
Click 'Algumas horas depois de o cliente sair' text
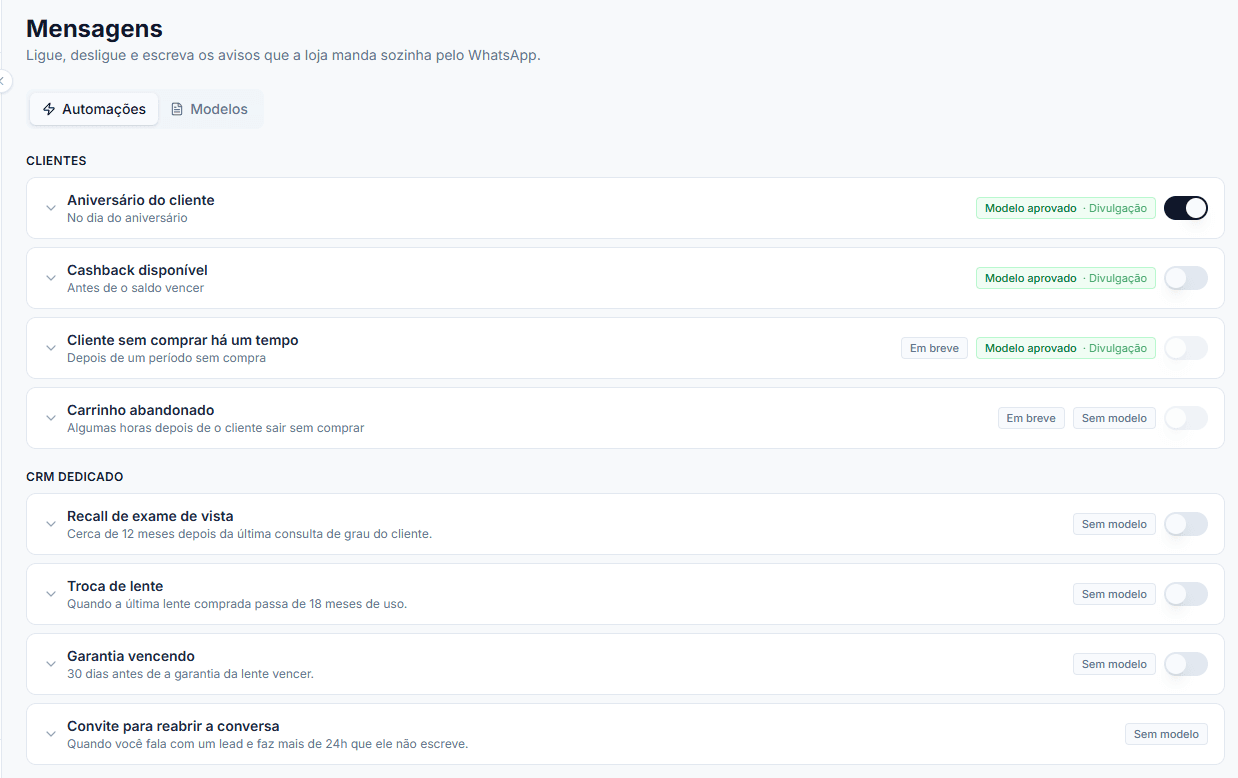click(216, 428)
